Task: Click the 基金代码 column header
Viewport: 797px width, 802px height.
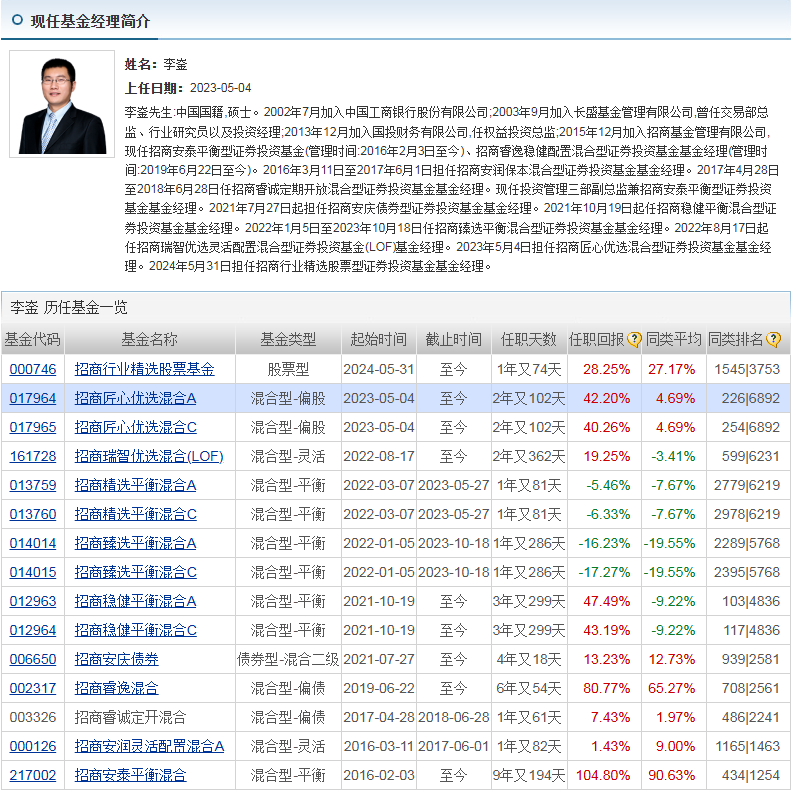Action: click(33, 340)
